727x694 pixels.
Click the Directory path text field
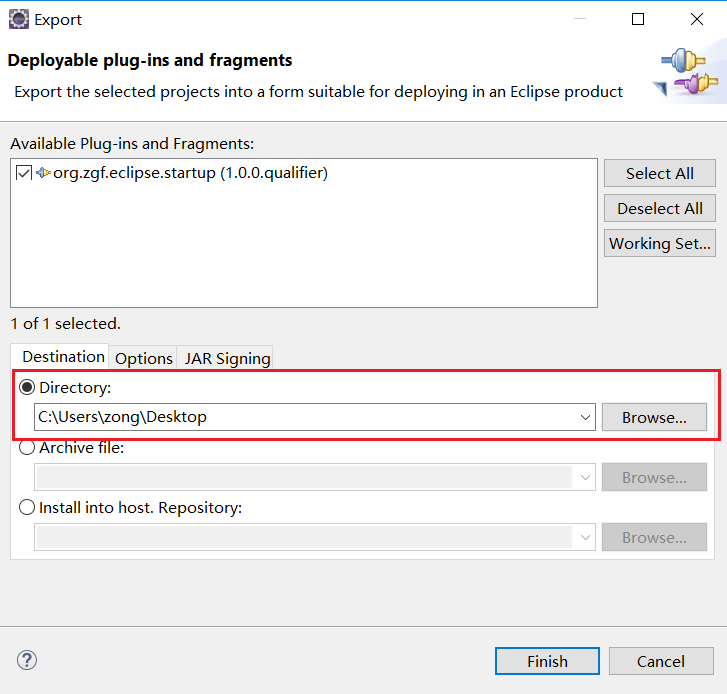[300, 417]
